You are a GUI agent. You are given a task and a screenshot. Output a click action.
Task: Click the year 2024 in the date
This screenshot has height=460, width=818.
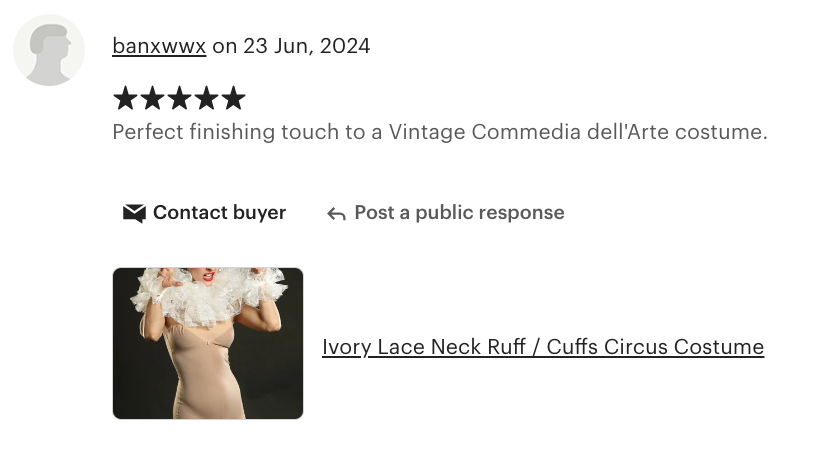pyautogui.click(x=345, y=46)
